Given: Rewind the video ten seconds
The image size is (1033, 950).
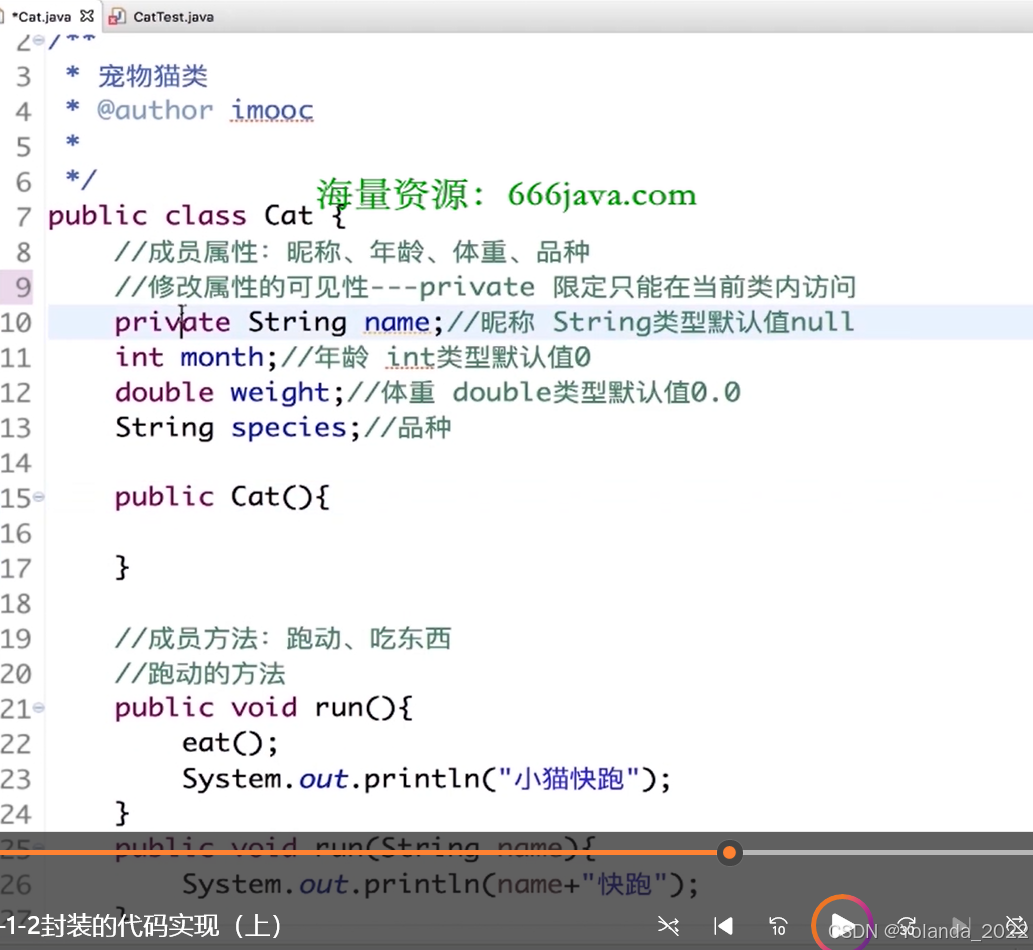Looking at the screenshot, I should coord(778,926).
